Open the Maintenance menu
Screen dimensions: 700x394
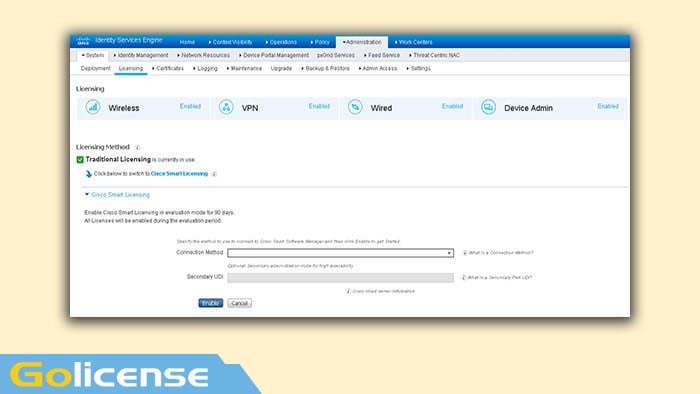tap(244, 68)
